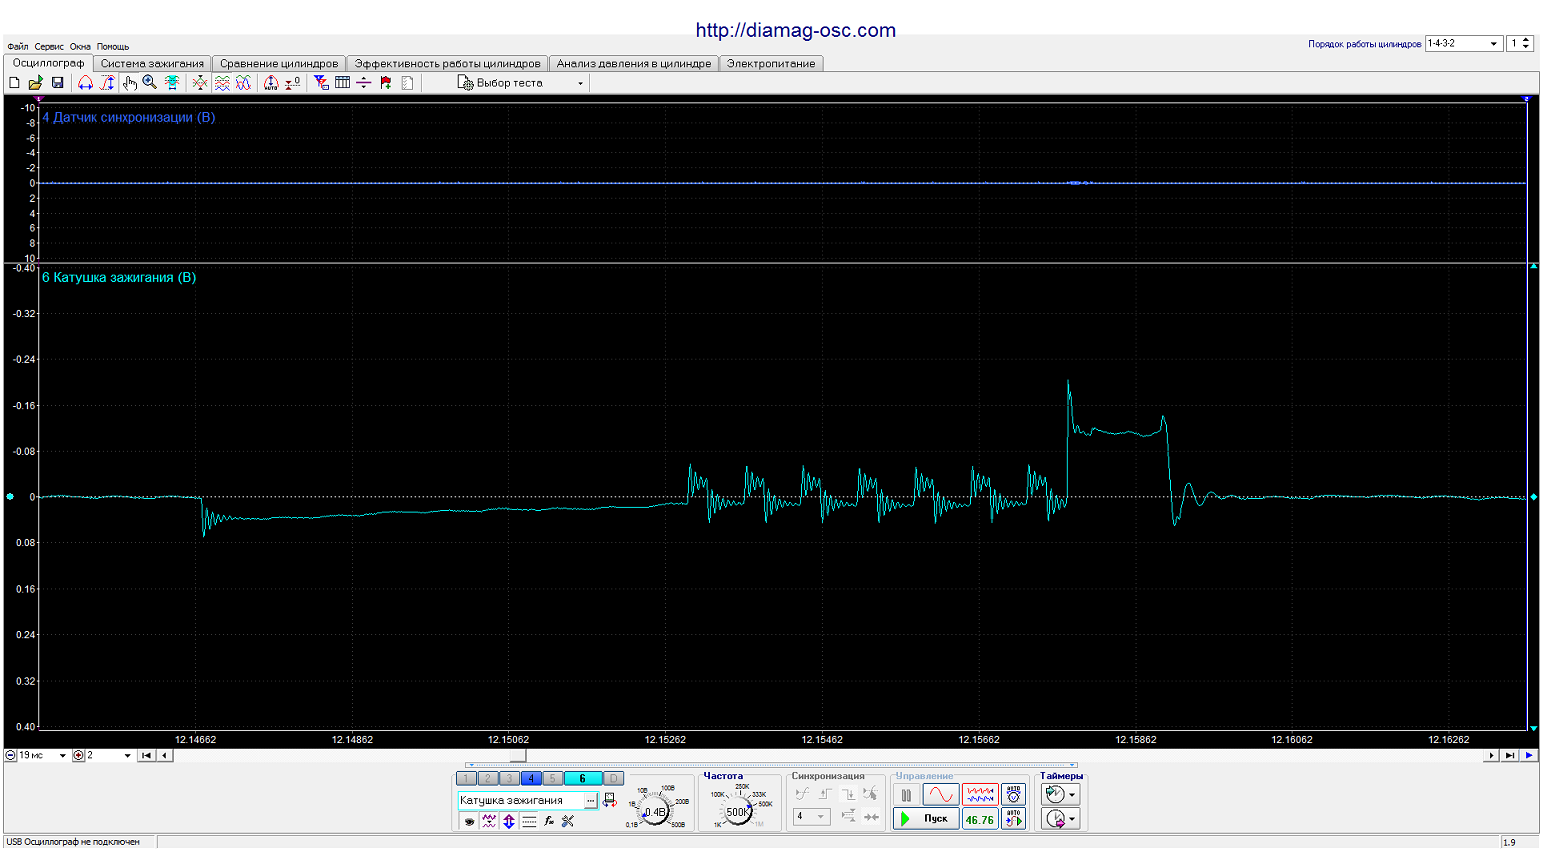The height and width of the screenshot is (852, 1551).
Task: Select active channel 4 button
Action: (531, 779)
